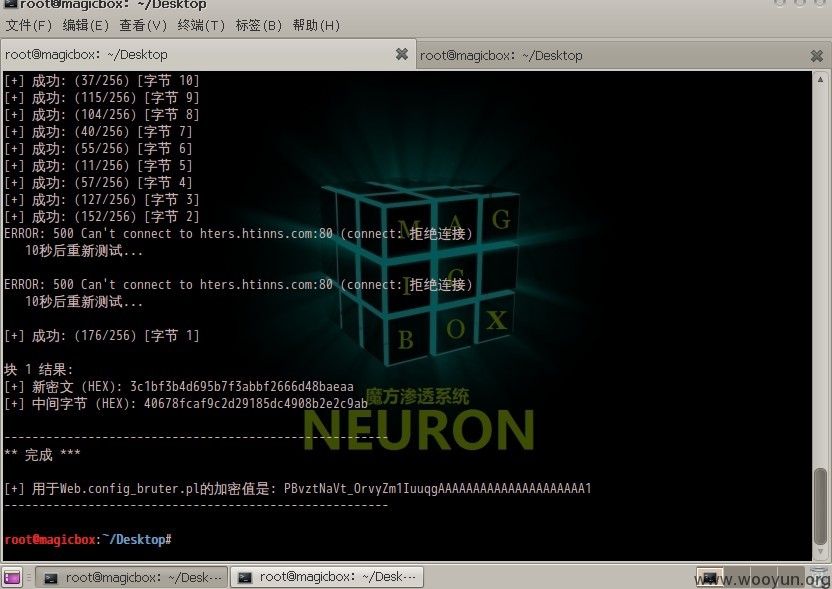Click the terminal icon in title bar
Image resolution: width=832 pixels, height=589 pixels.
tap(10, 4)
